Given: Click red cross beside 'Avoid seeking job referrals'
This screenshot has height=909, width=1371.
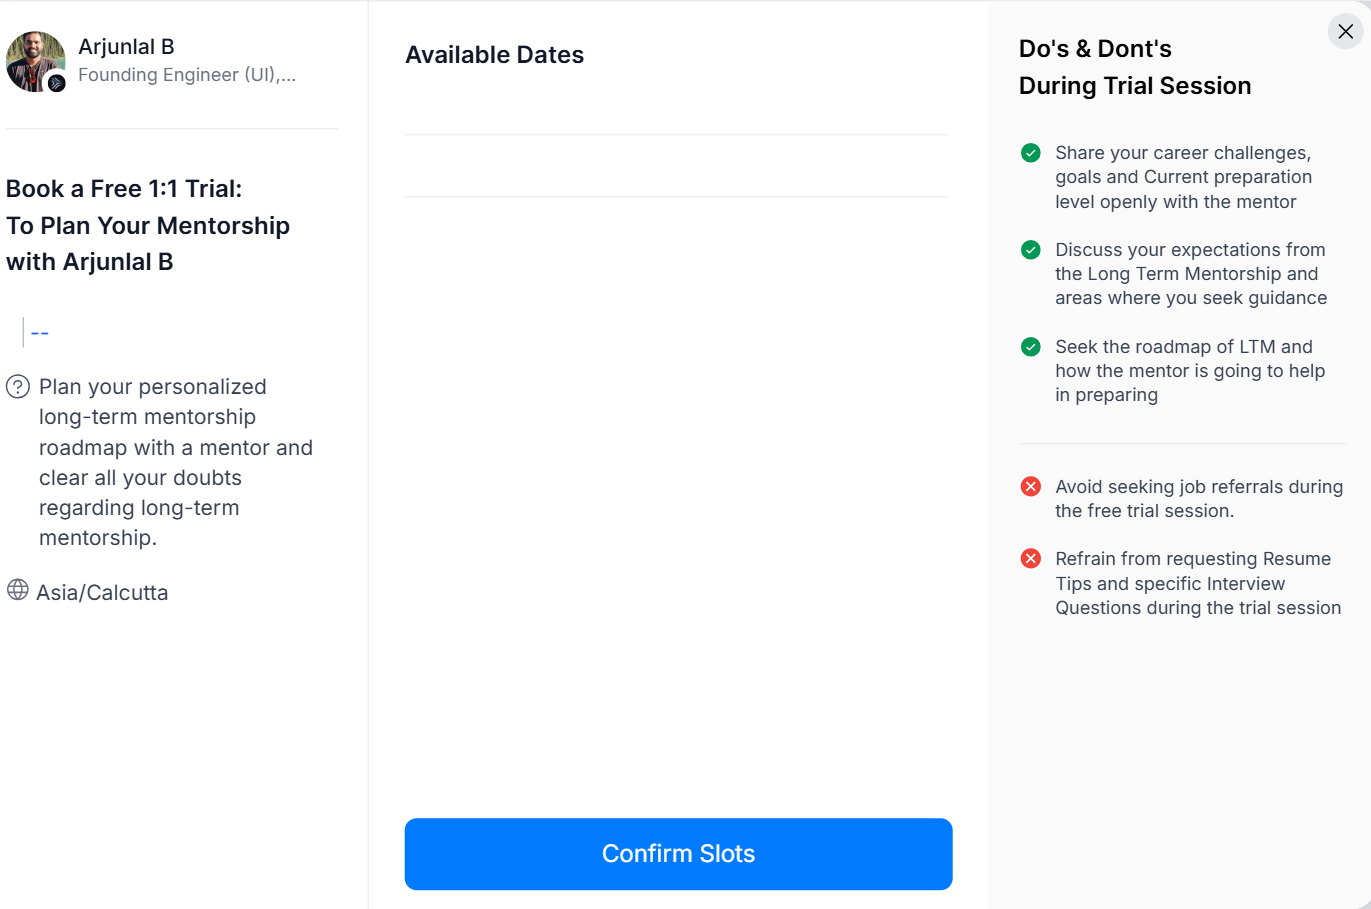Looking at the screenshot, I should click(x=1030, y=487).
